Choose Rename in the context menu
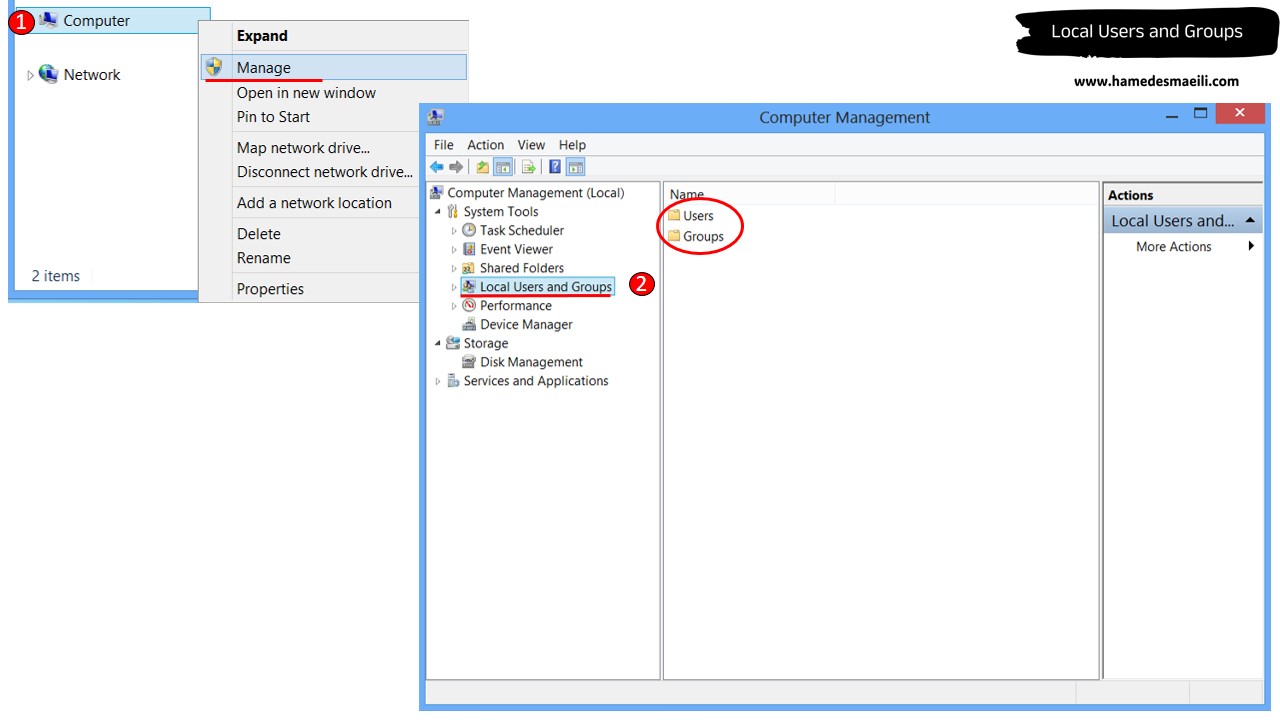This screenshot has width=1280, height=720. point(264,258)
